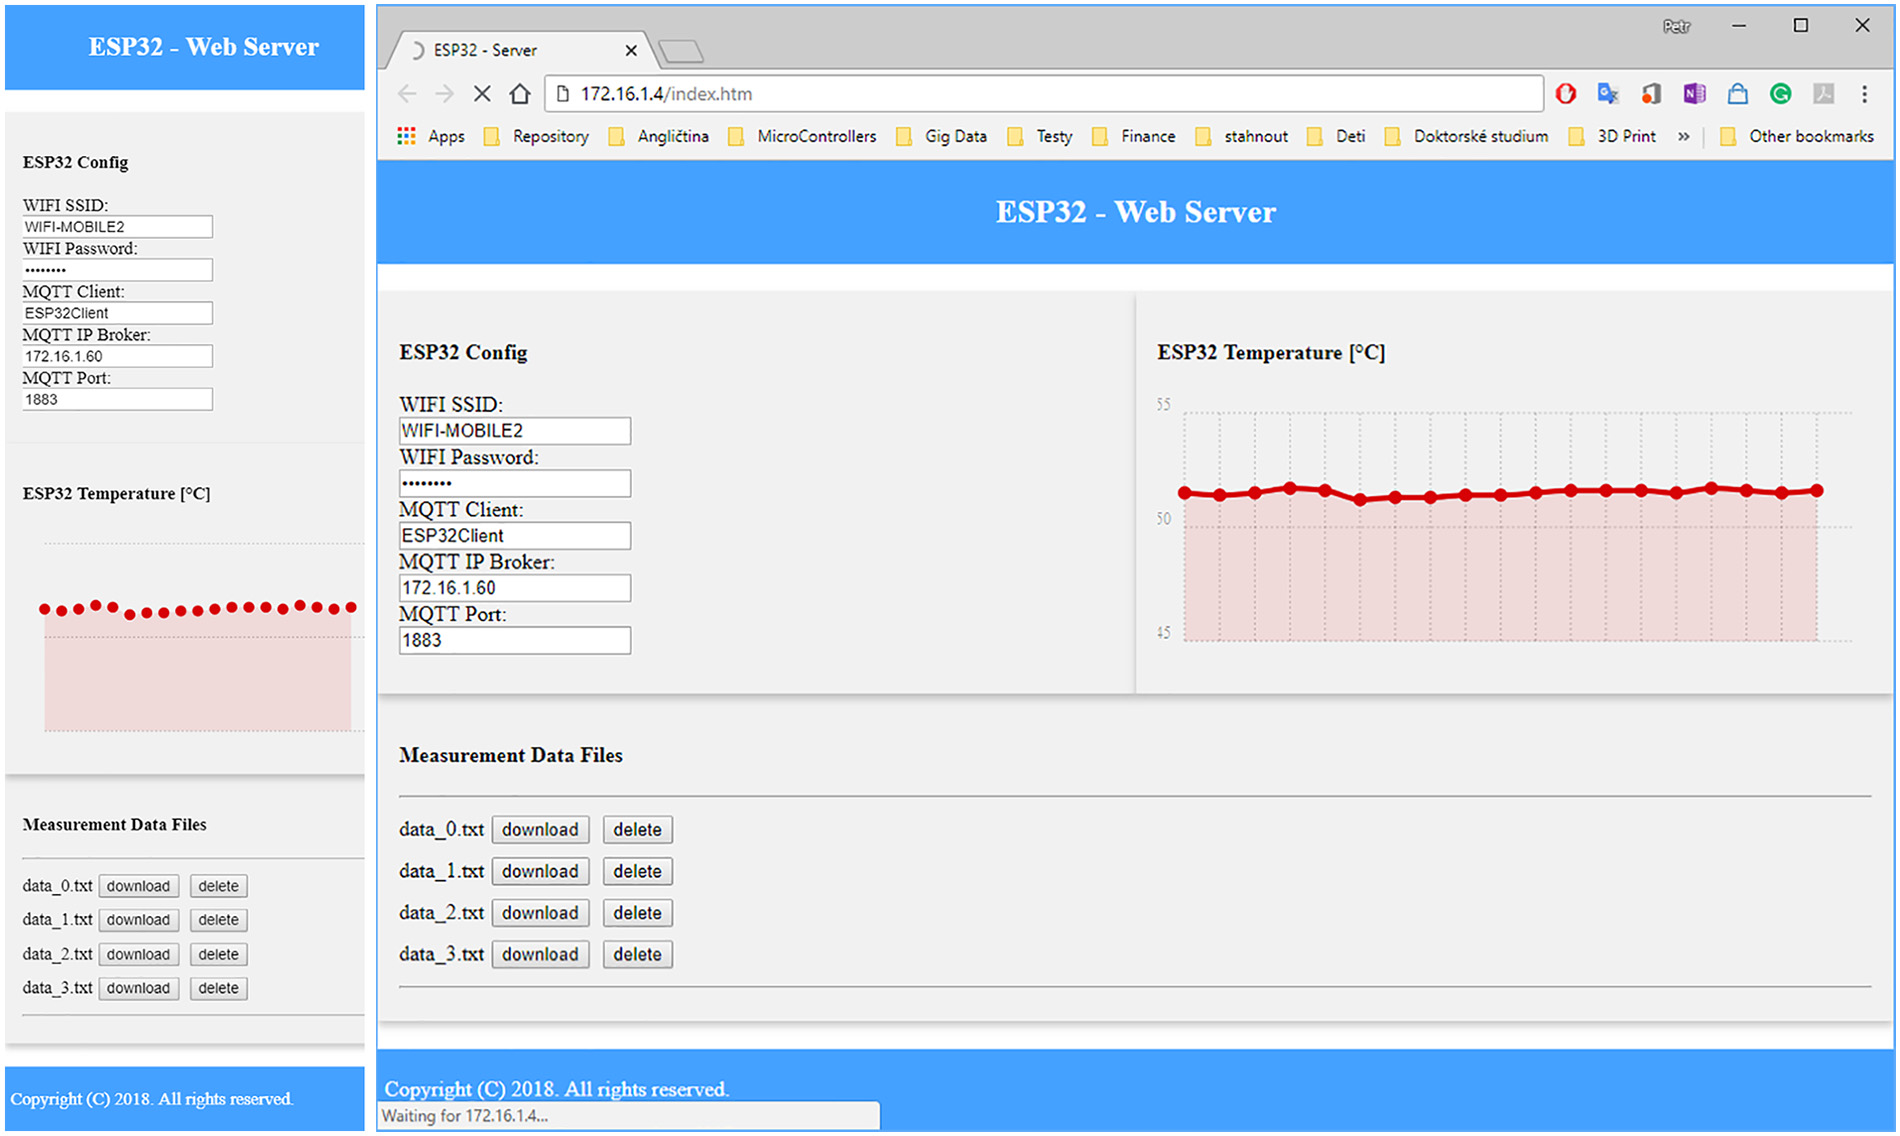Screen dimensions: 1900x1136
Task: Open the Gig Data bookmark folder
Action: click(941, 136)
